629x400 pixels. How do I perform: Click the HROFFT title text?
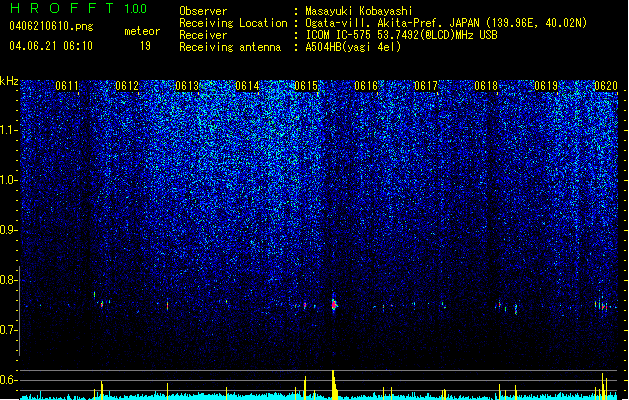62,8
